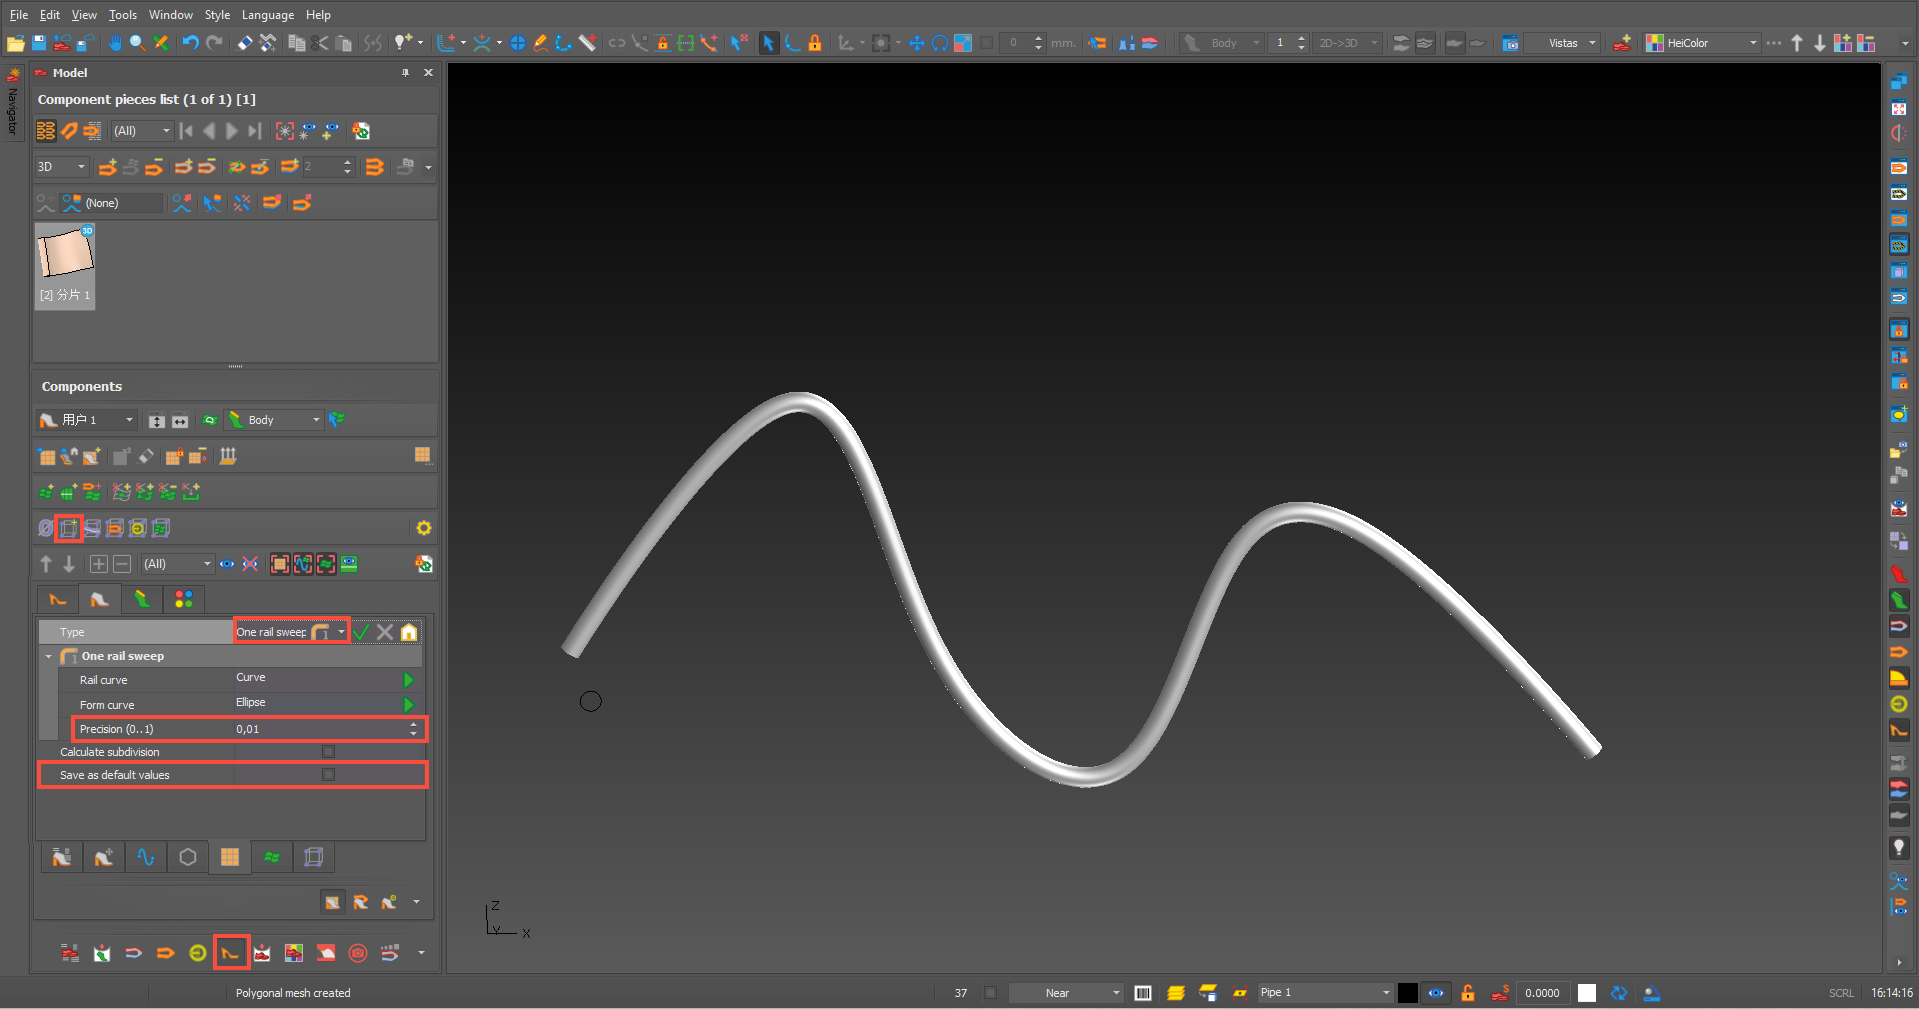Expand the Pipe 1 layer dropdown
Viewport: 1919px width, 1009px height.
coord(1385,993)
